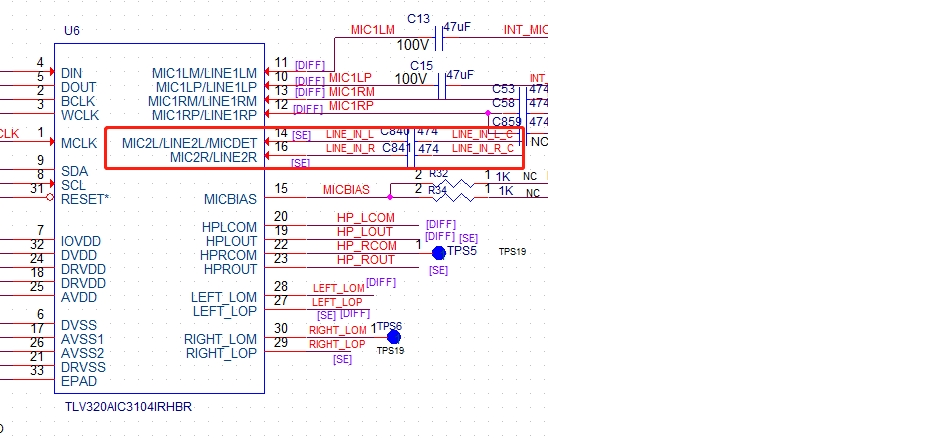926x438 pixels.
Task: Select the red LINE_IN_L_C net label
Action: pyautogui.click(x=482, y=135)
